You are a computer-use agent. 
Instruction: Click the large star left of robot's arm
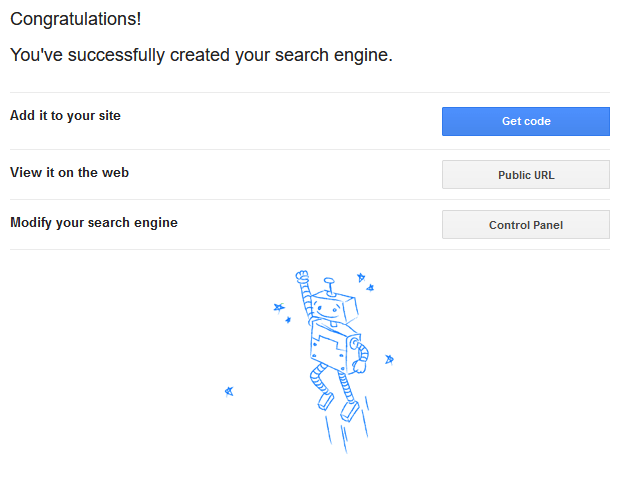(279, 308)
